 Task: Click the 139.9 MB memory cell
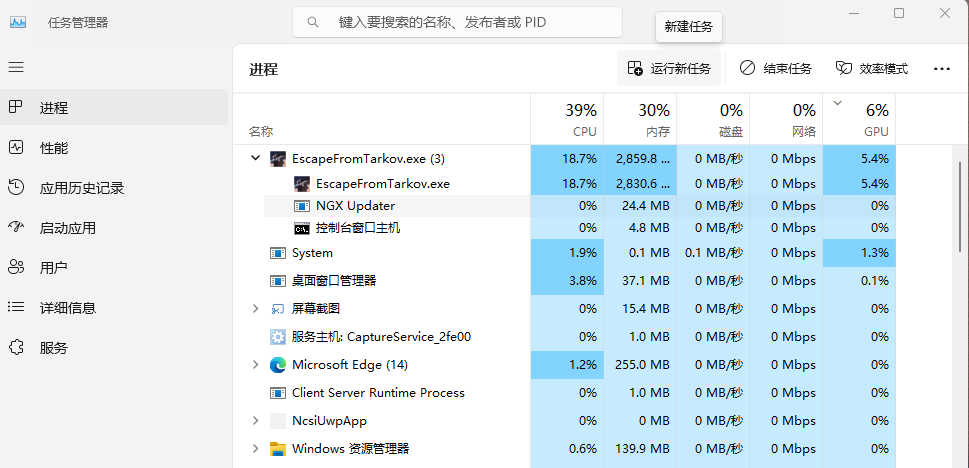[x=640, y=449]
